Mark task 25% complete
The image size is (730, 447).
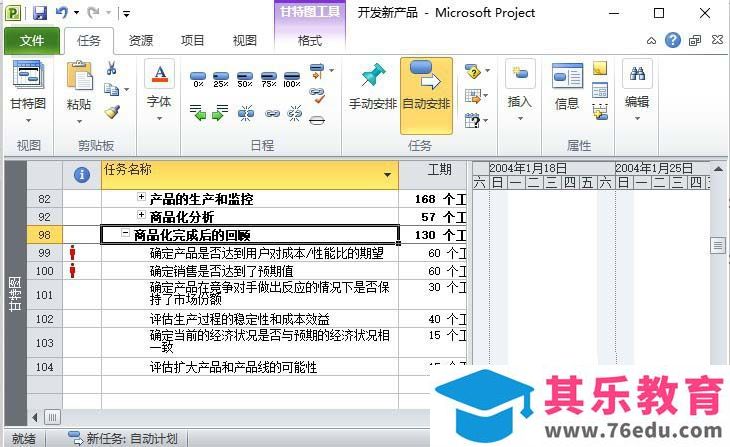[221, 80]
